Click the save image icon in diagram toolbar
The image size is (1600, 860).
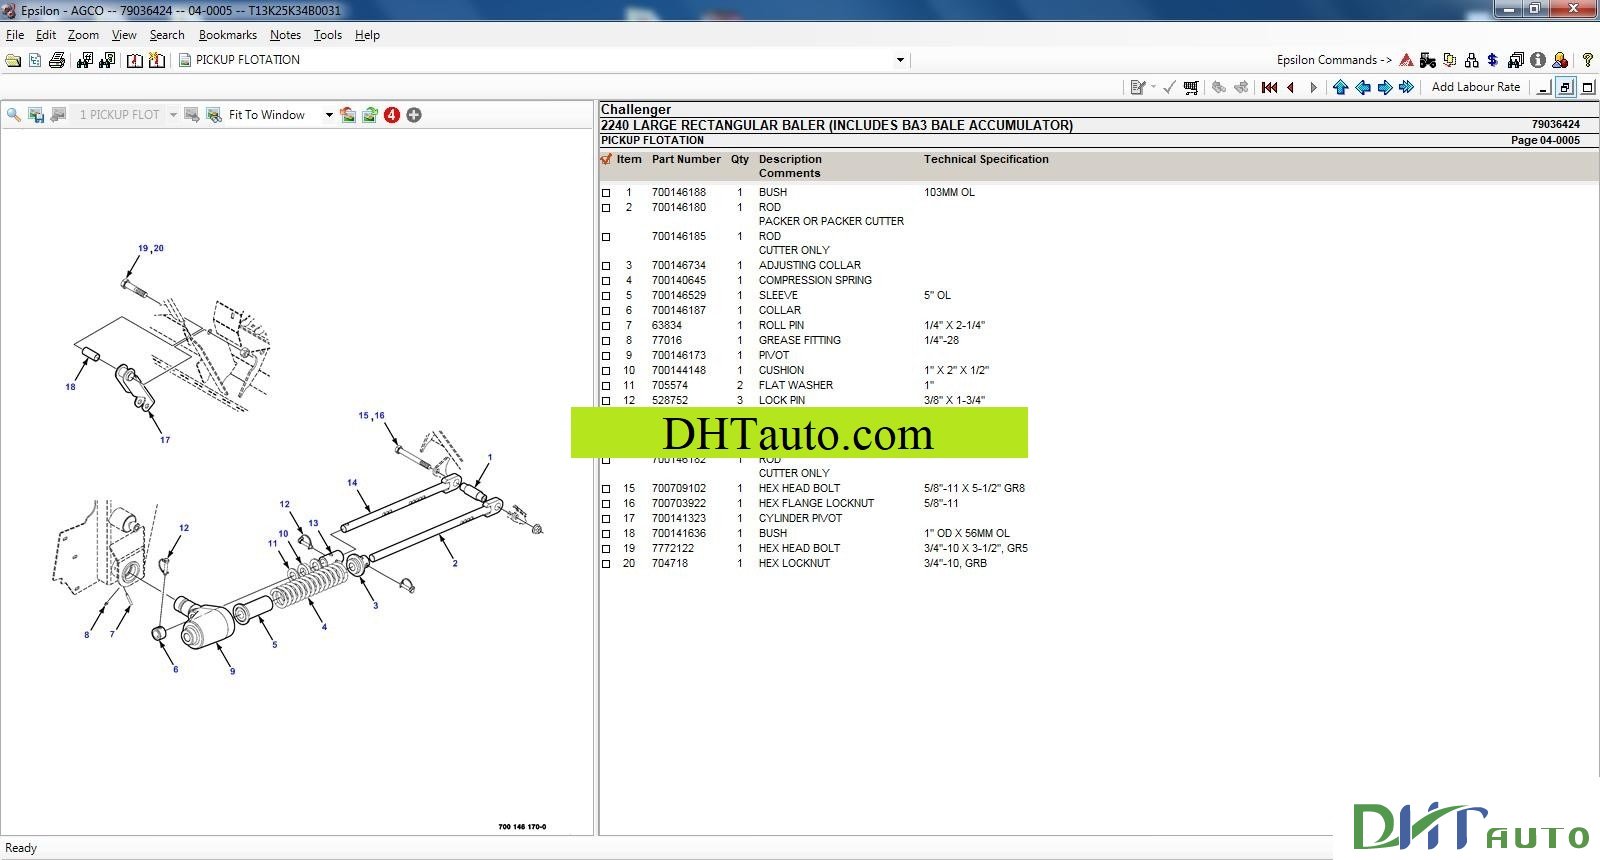pyautogui.click(x=36, y=115)
